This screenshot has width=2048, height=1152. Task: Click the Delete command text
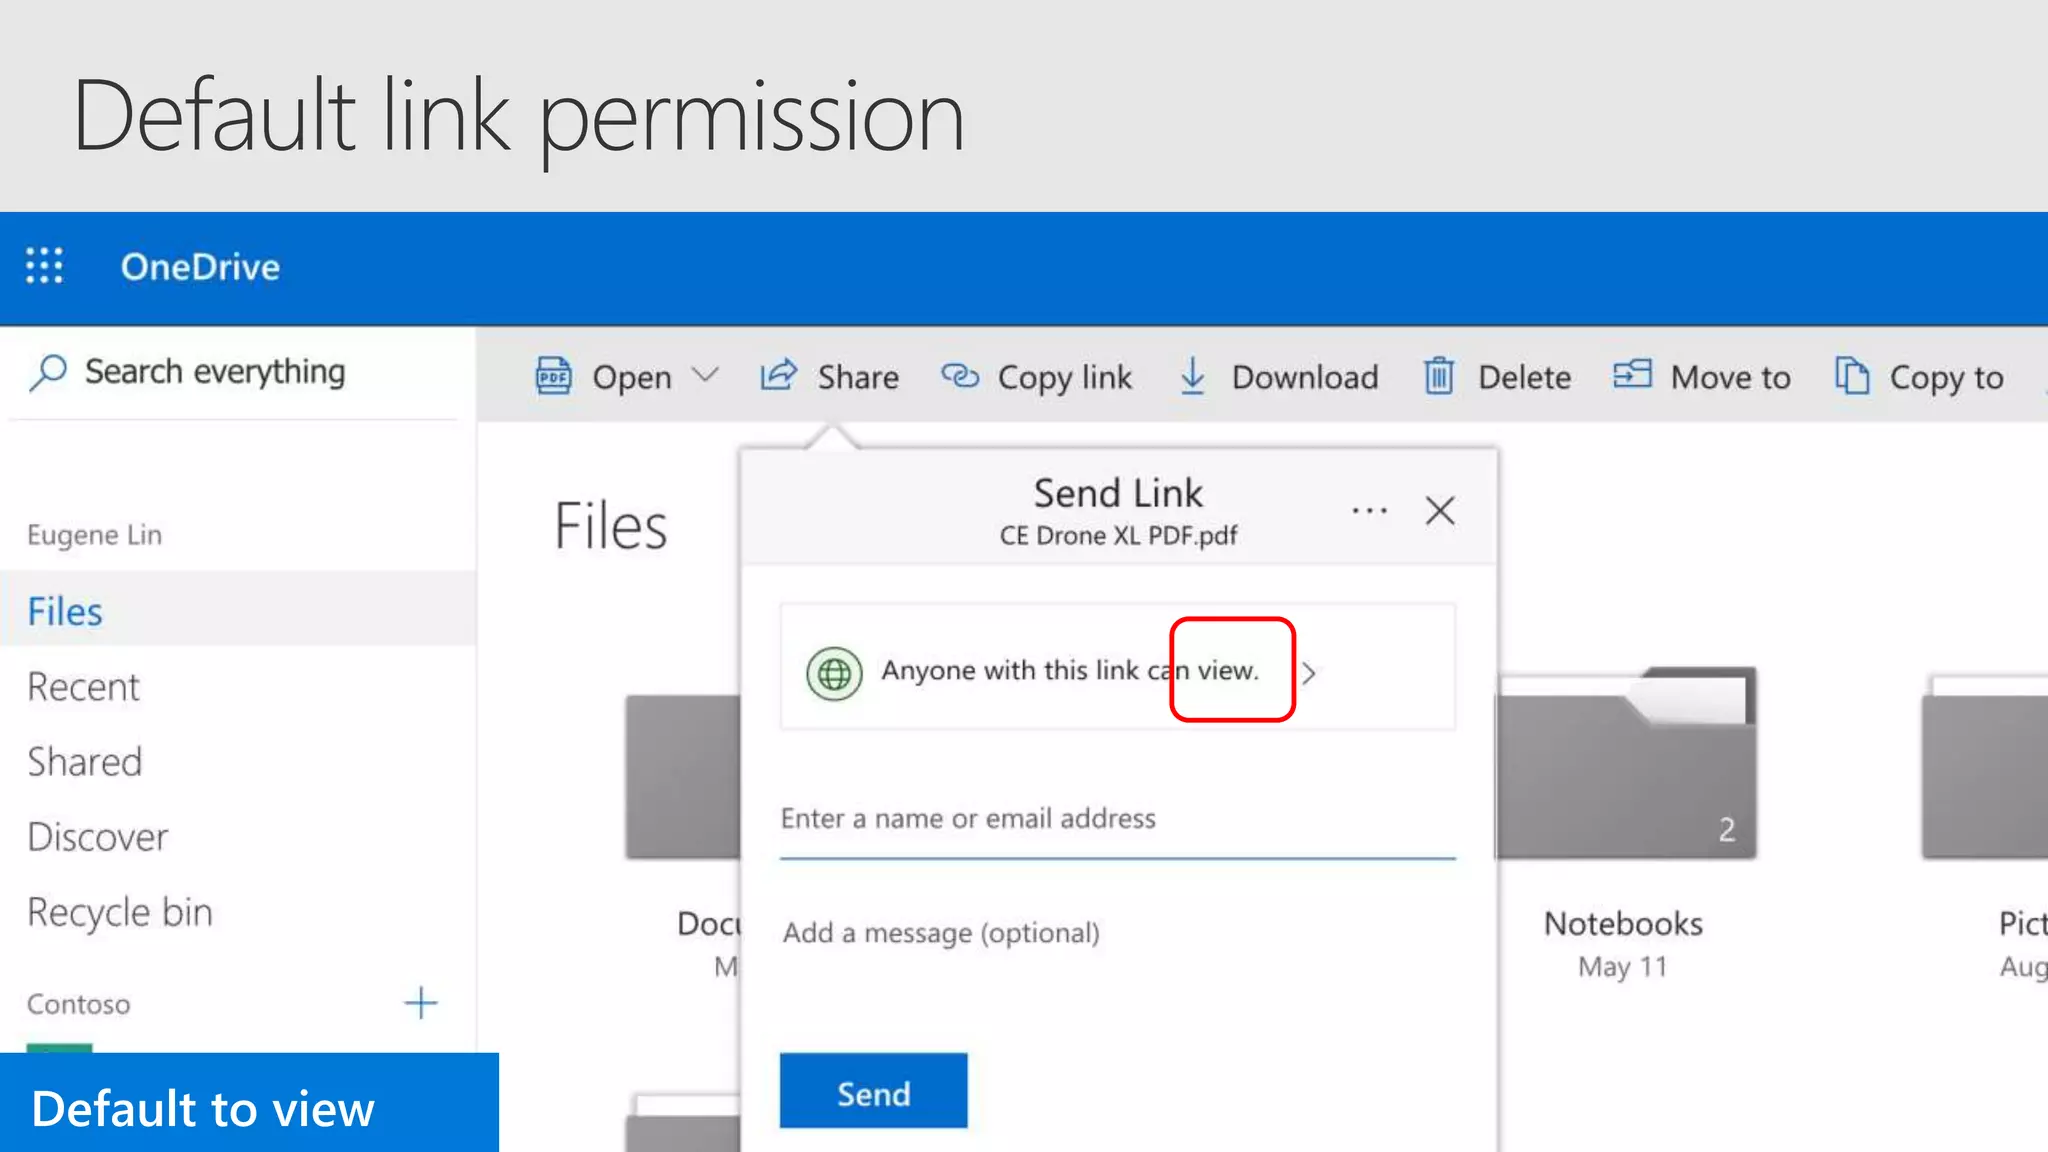1525,377
